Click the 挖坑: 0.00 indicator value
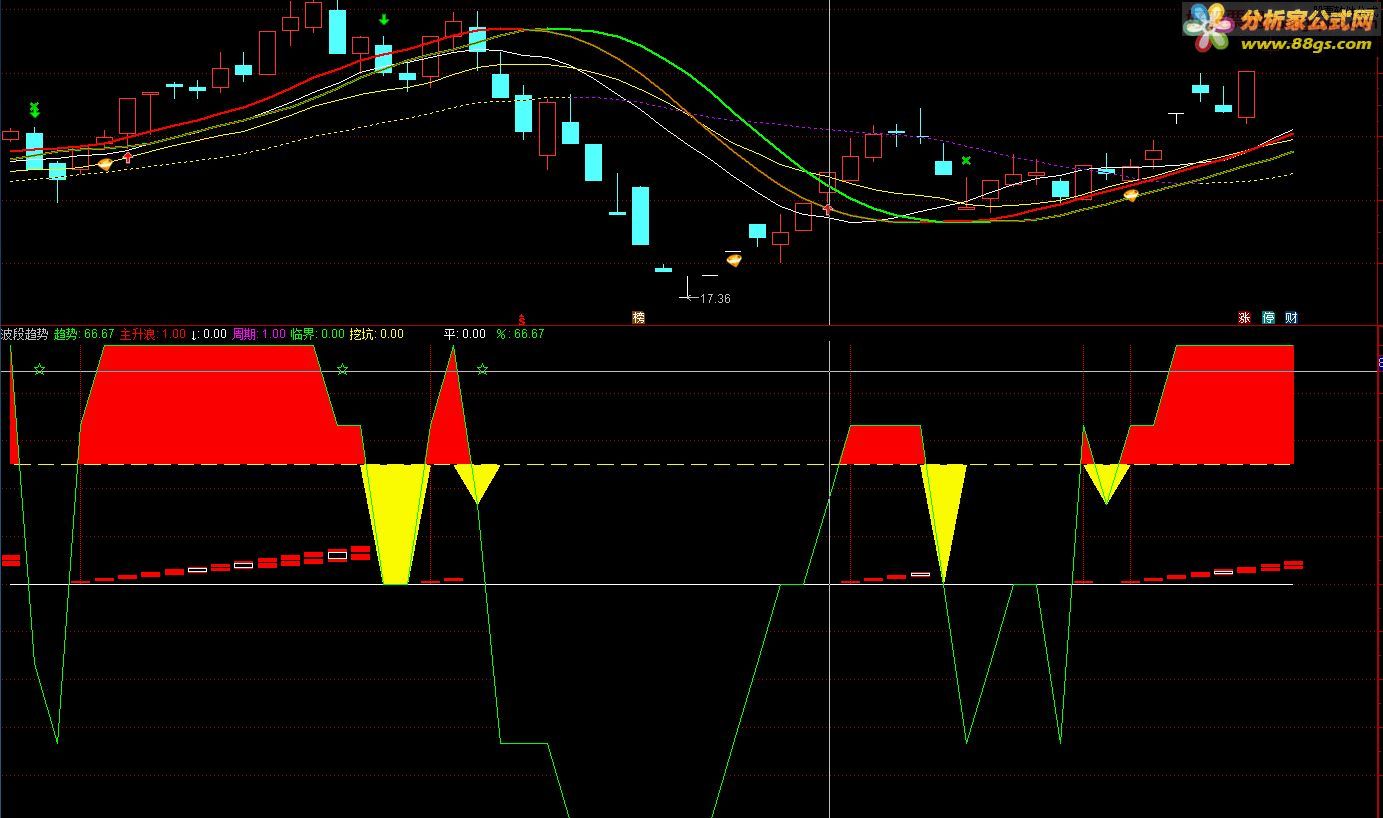Viewport: 1383px width, 818px height. coord(376,334)
